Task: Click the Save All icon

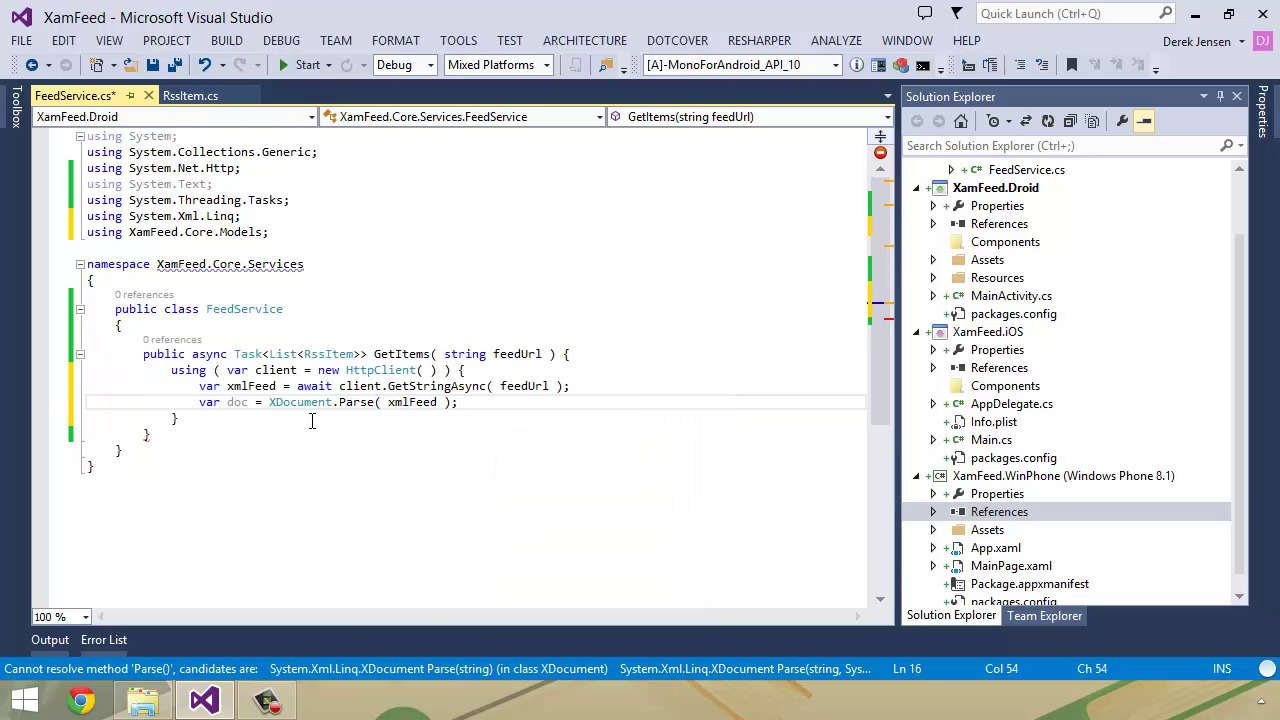Action: 174,65
